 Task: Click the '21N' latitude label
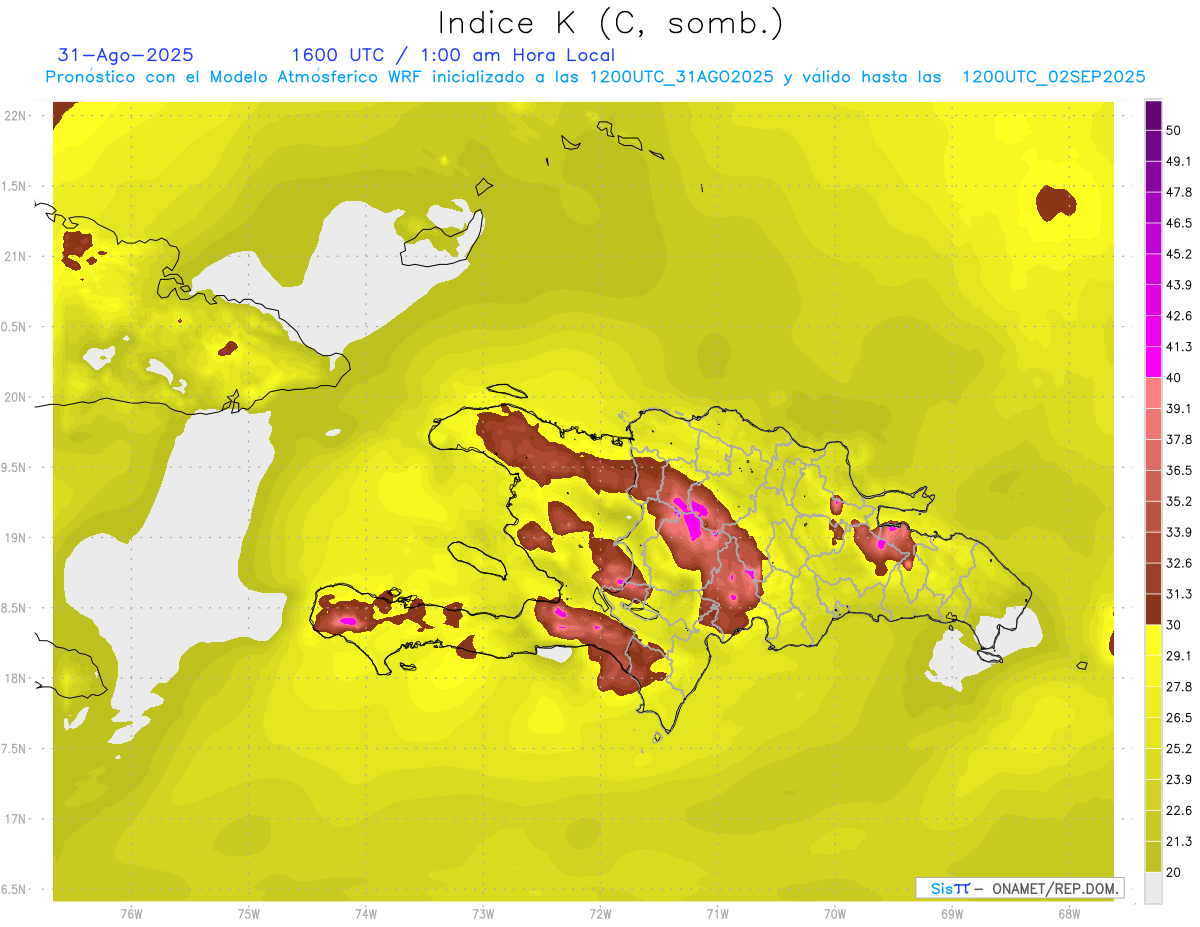point(15,256)
